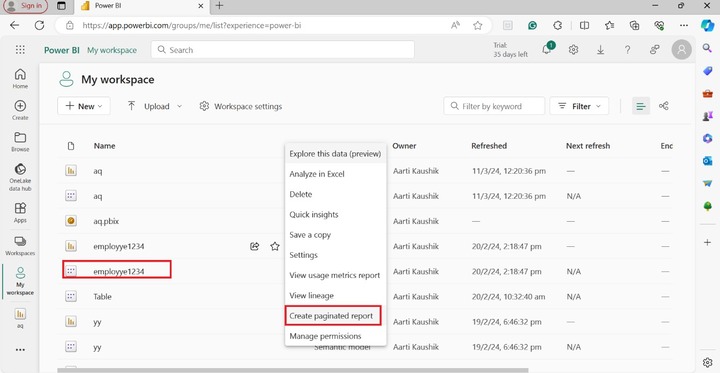Add this page to browser favorites
720x373 pixels.
click(x=478, y=25)
